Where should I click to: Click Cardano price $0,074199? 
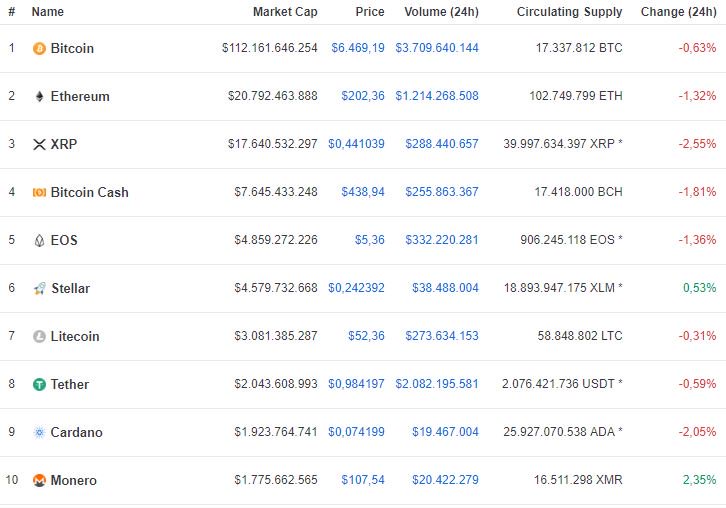[357, 432]
